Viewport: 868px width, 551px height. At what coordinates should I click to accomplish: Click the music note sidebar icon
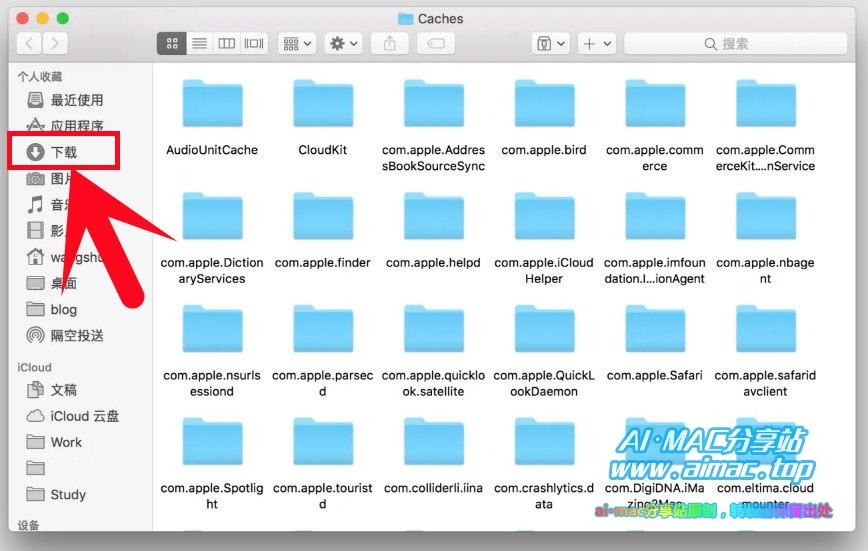click(35, 204)
